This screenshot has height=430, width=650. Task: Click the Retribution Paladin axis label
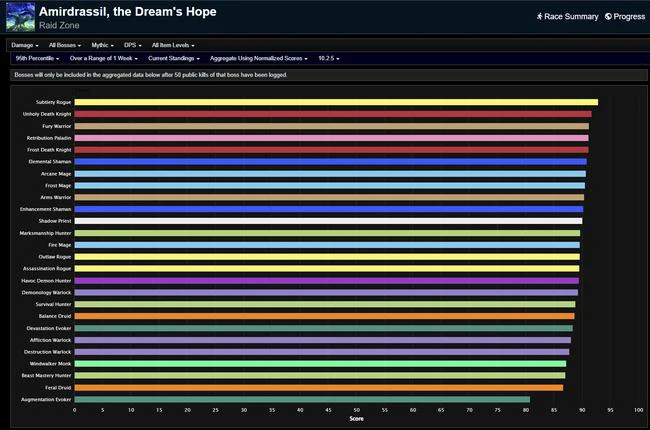tap(49, 138)
